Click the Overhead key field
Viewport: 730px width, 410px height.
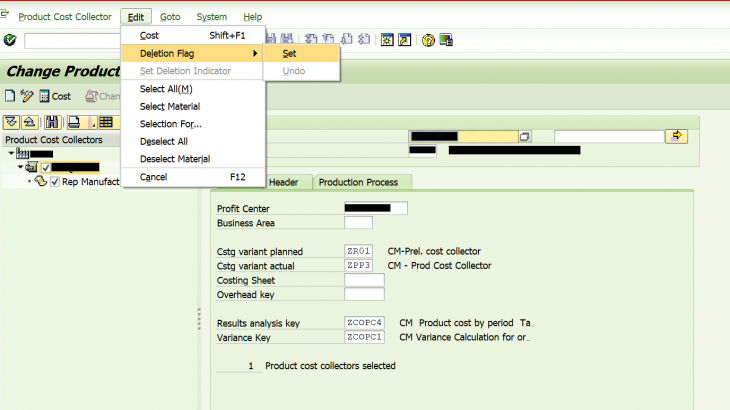point(364,294)
